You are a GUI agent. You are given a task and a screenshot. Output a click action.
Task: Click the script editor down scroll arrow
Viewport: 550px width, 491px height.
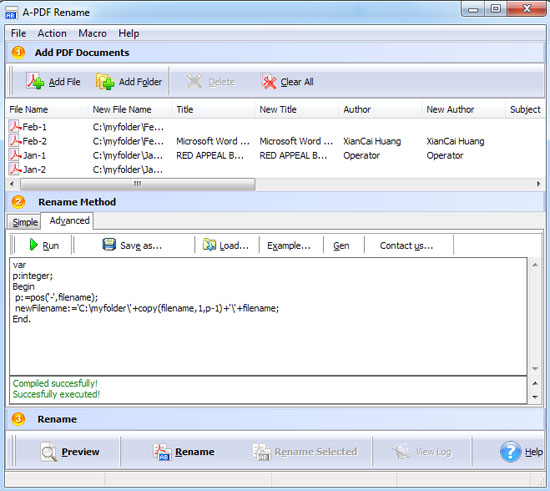point(535,369)
